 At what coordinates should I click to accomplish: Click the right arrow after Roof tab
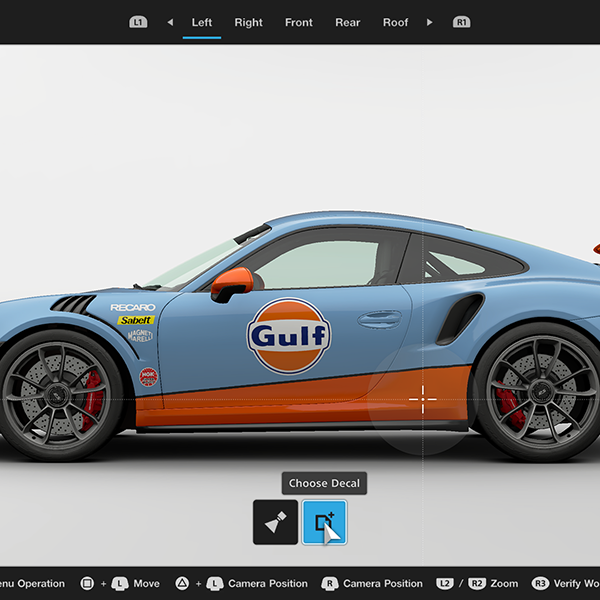point(429,23)
